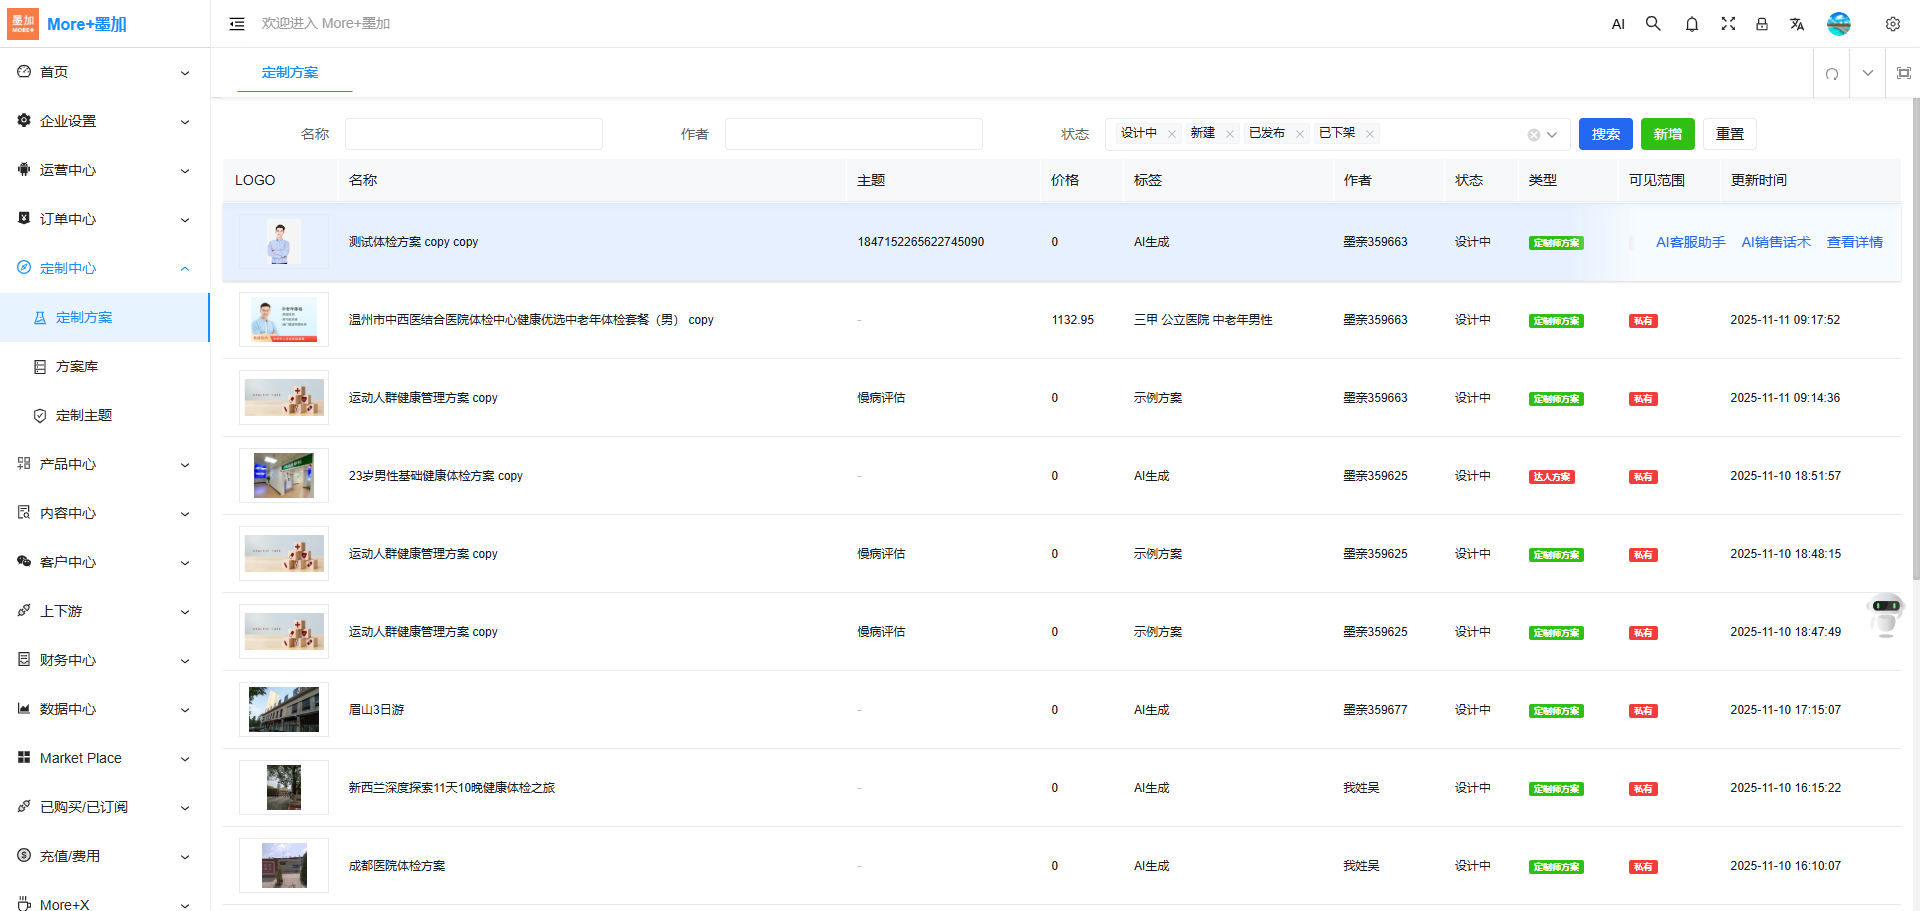Screen dimensions: 1920x911
Task: Click the 名称 search input field
Action: (473, 134)
